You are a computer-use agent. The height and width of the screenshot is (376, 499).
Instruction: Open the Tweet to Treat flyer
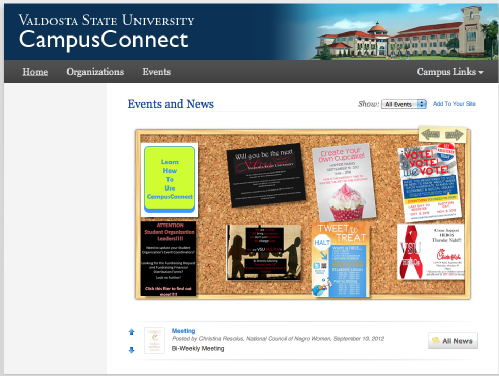coord(341,260)
